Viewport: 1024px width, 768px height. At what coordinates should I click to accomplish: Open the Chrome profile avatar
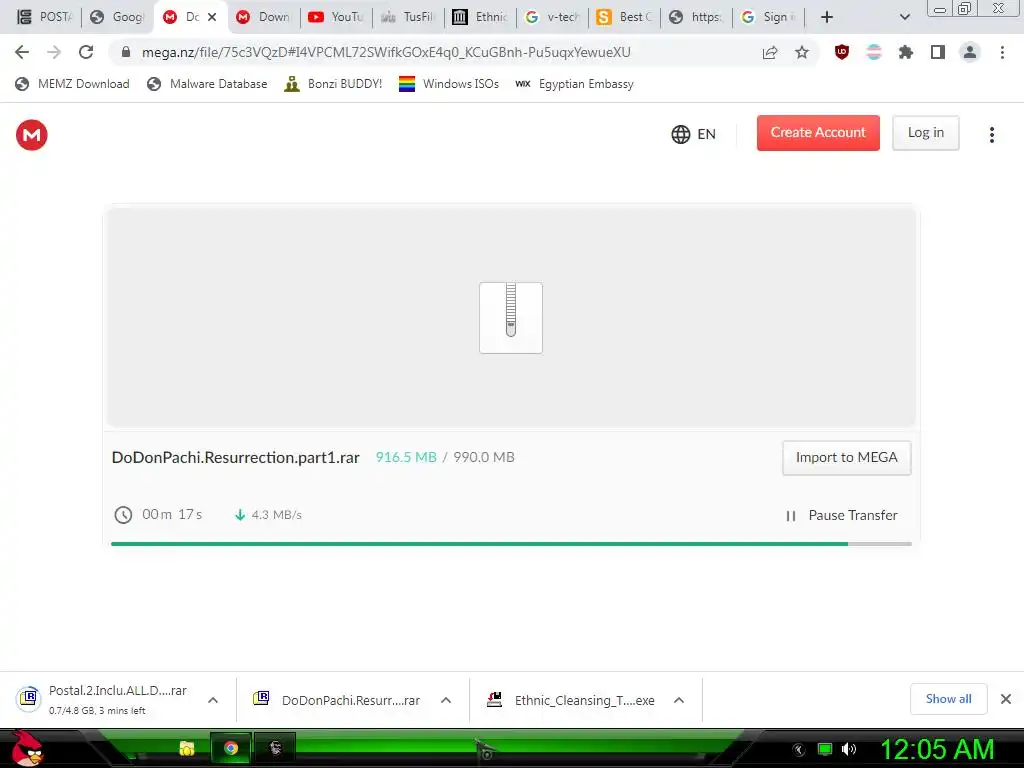[970, 52]
